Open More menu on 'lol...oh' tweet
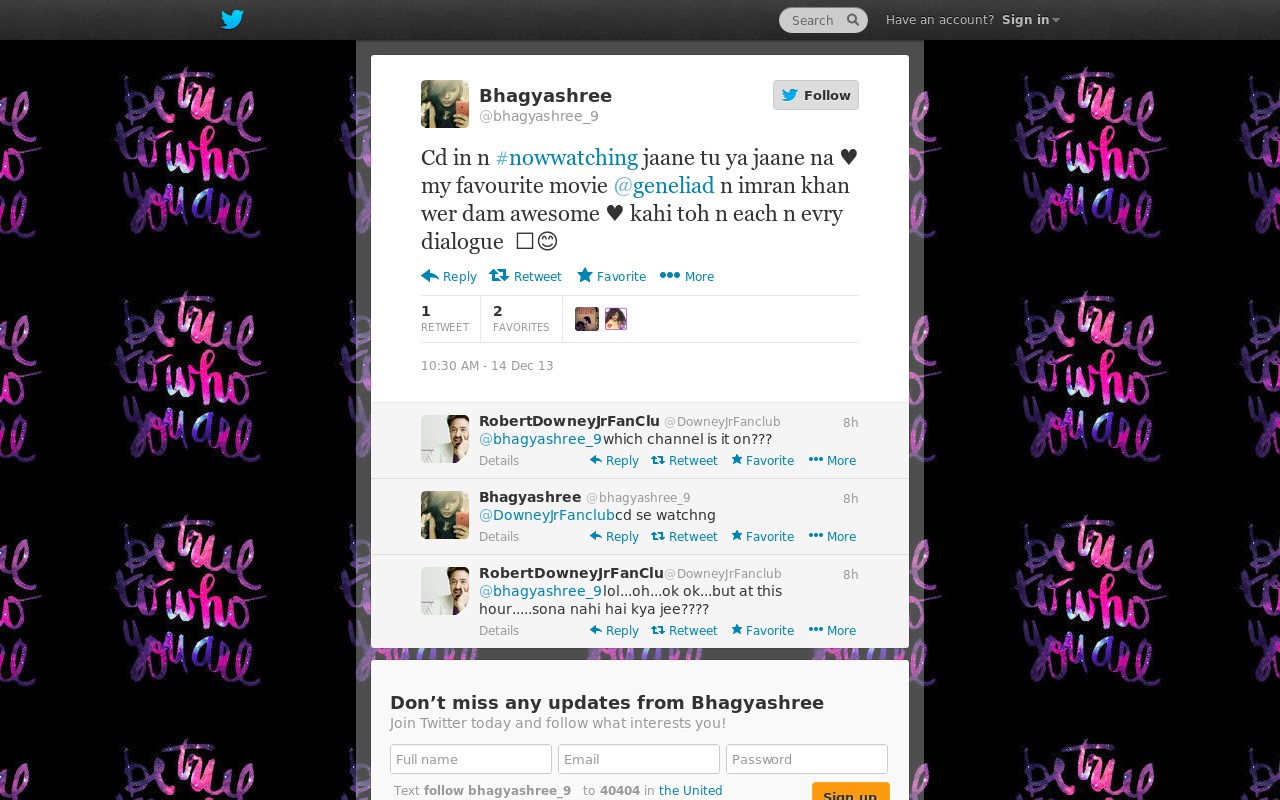Image resolution: width=1280 pixels, height=800 pixels. (832, 631)
